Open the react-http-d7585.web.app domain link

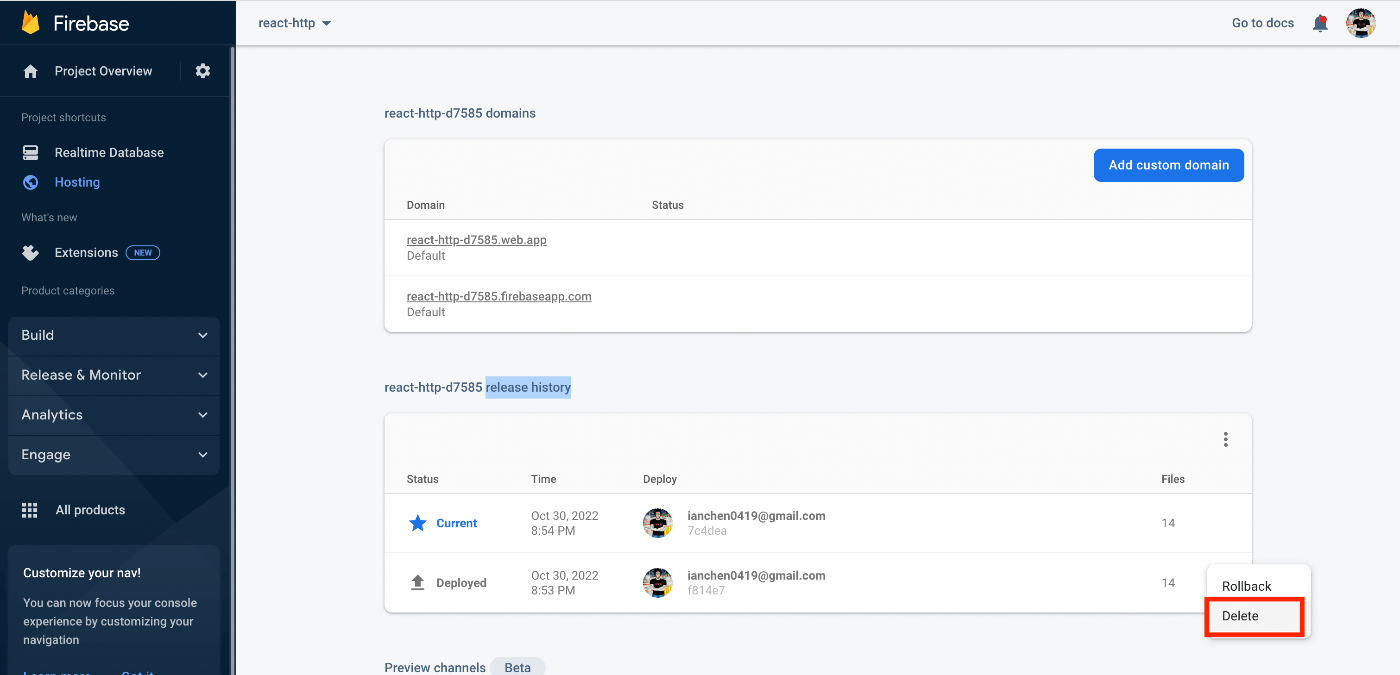click(x=476, y=240)
